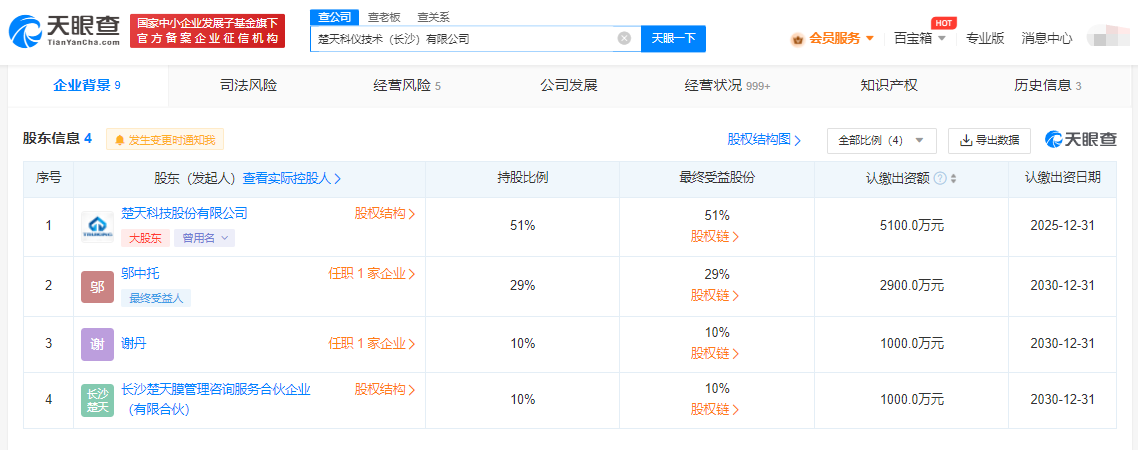Expand the 曾用名 dropdown tag
Viewport: 1138px width, 450px height.
204,238
